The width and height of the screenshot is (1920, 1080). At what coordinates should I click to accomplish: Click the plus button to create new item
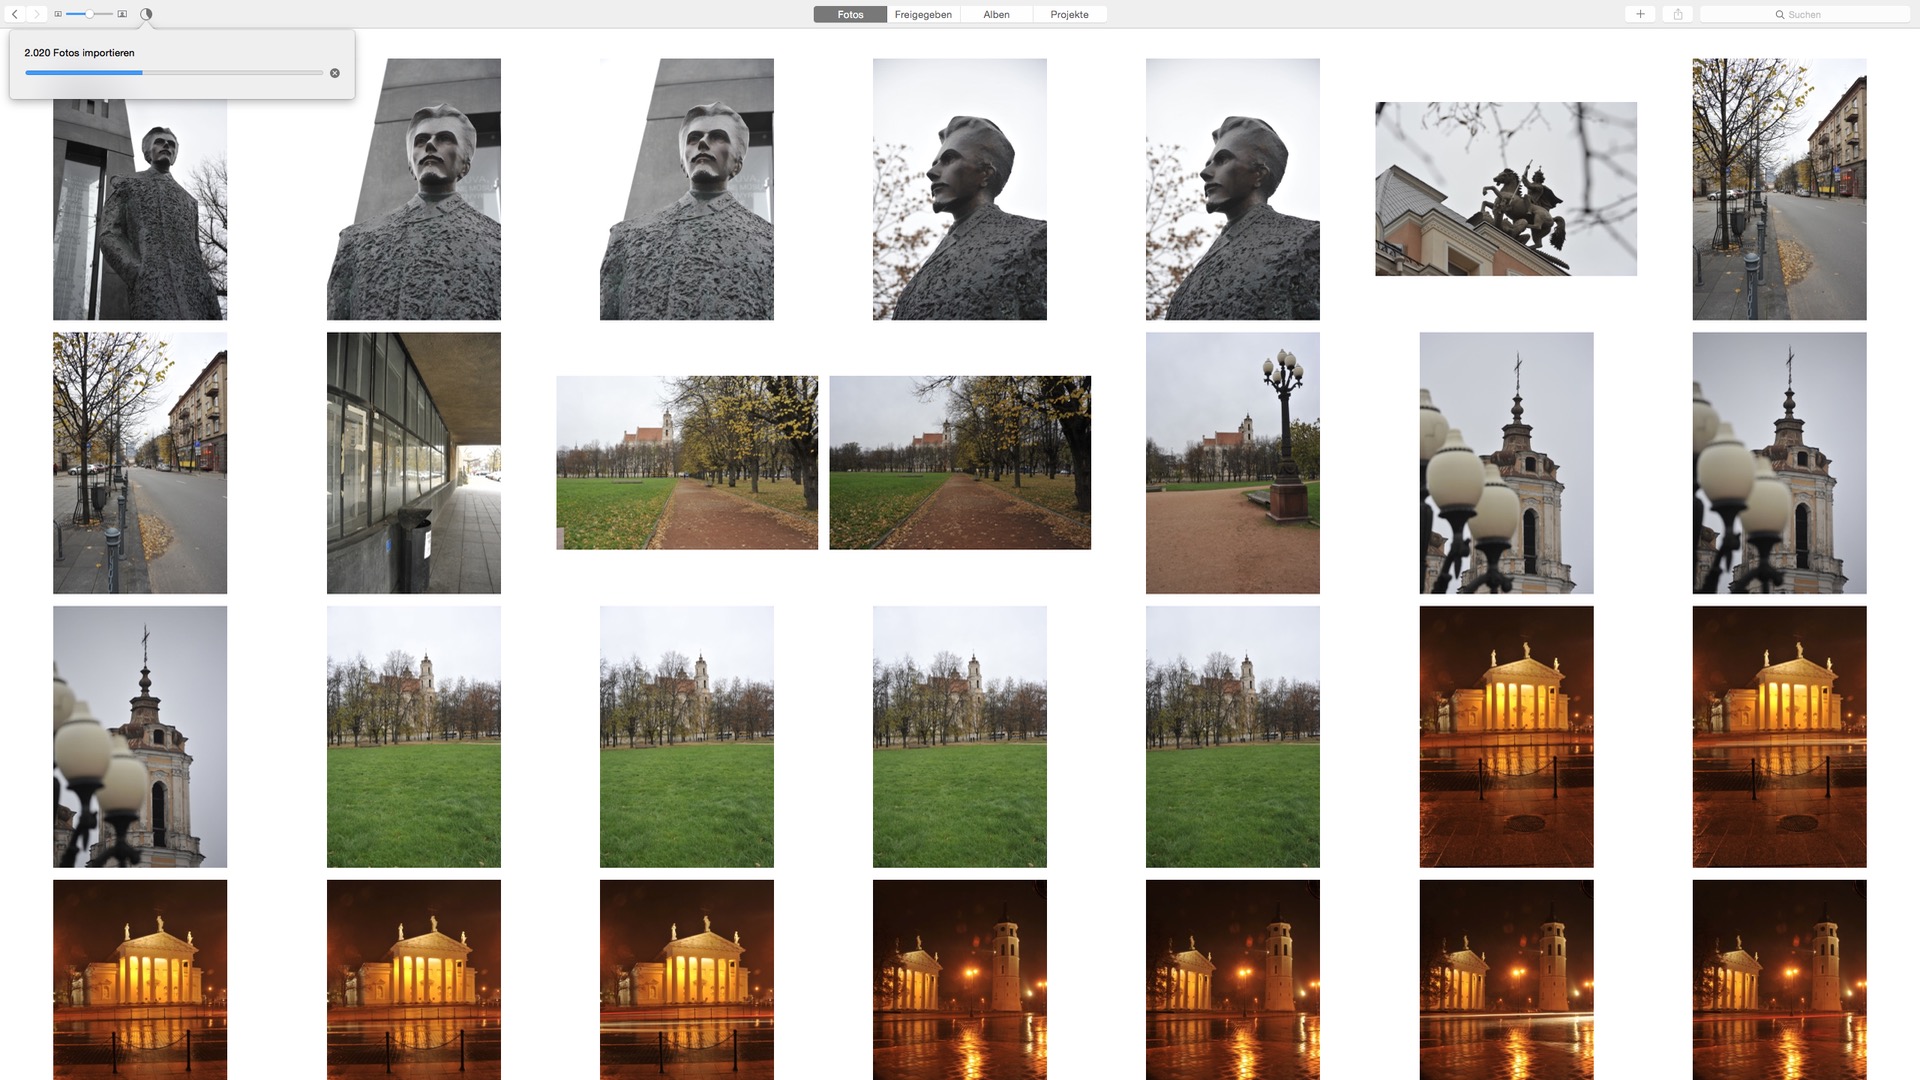(1640, 14)
